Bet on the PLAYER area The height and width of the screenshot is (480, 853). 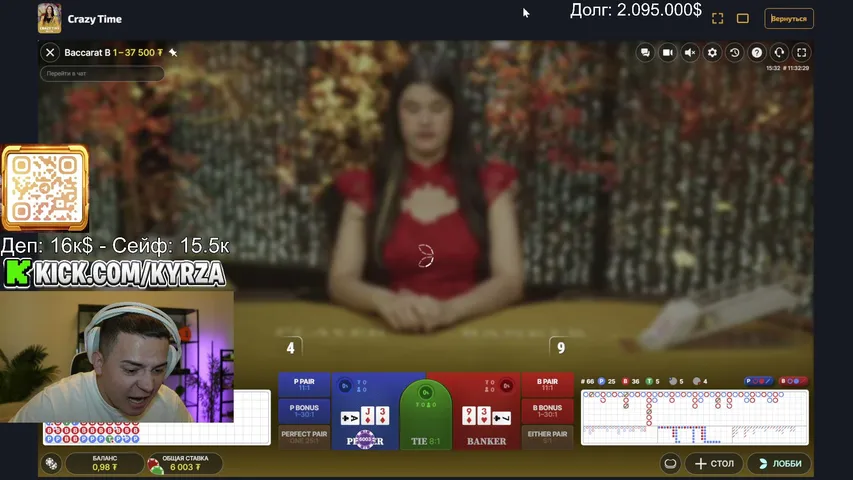pos(366,411)
